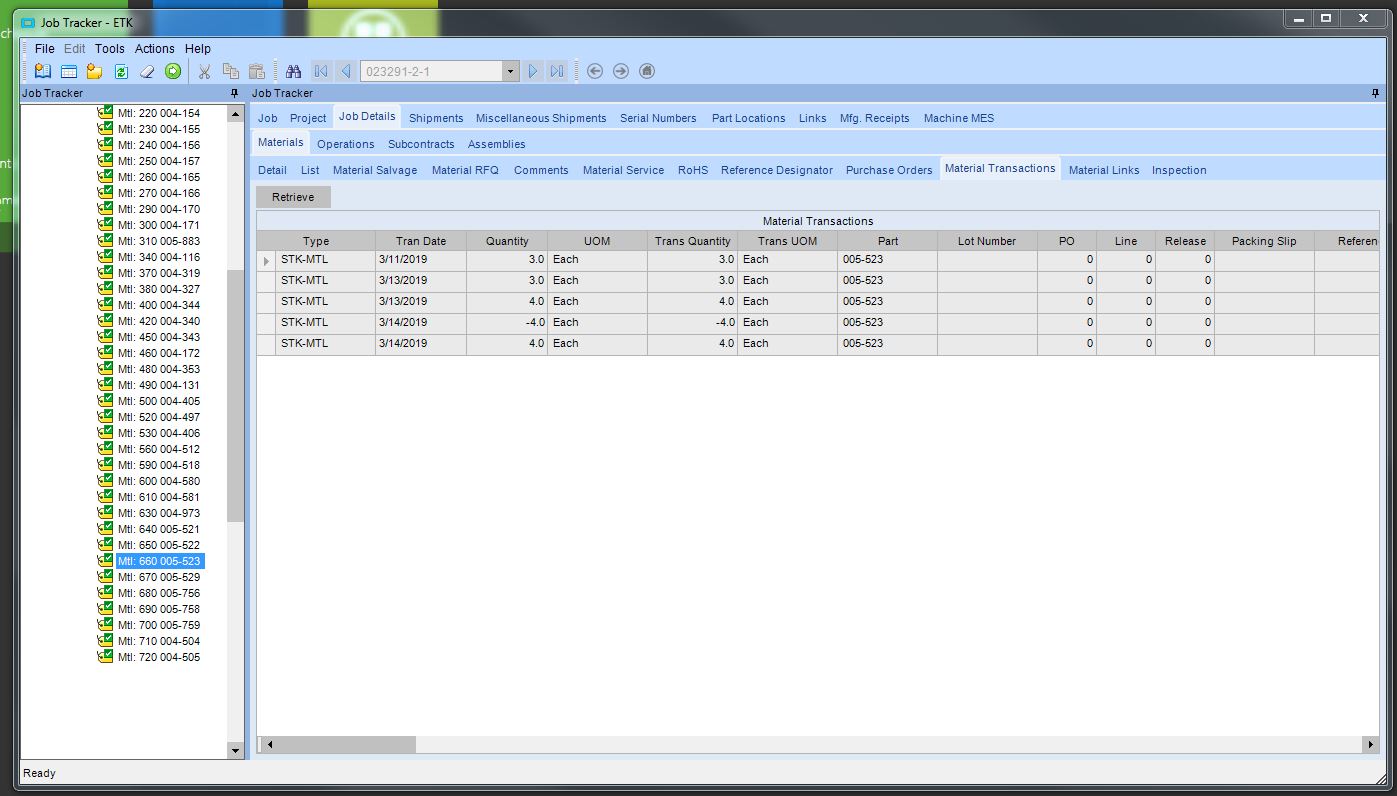Open the Assemblies sub-tab
The width and height of the screenshot is (1397, 796).
tap(497, 144)
